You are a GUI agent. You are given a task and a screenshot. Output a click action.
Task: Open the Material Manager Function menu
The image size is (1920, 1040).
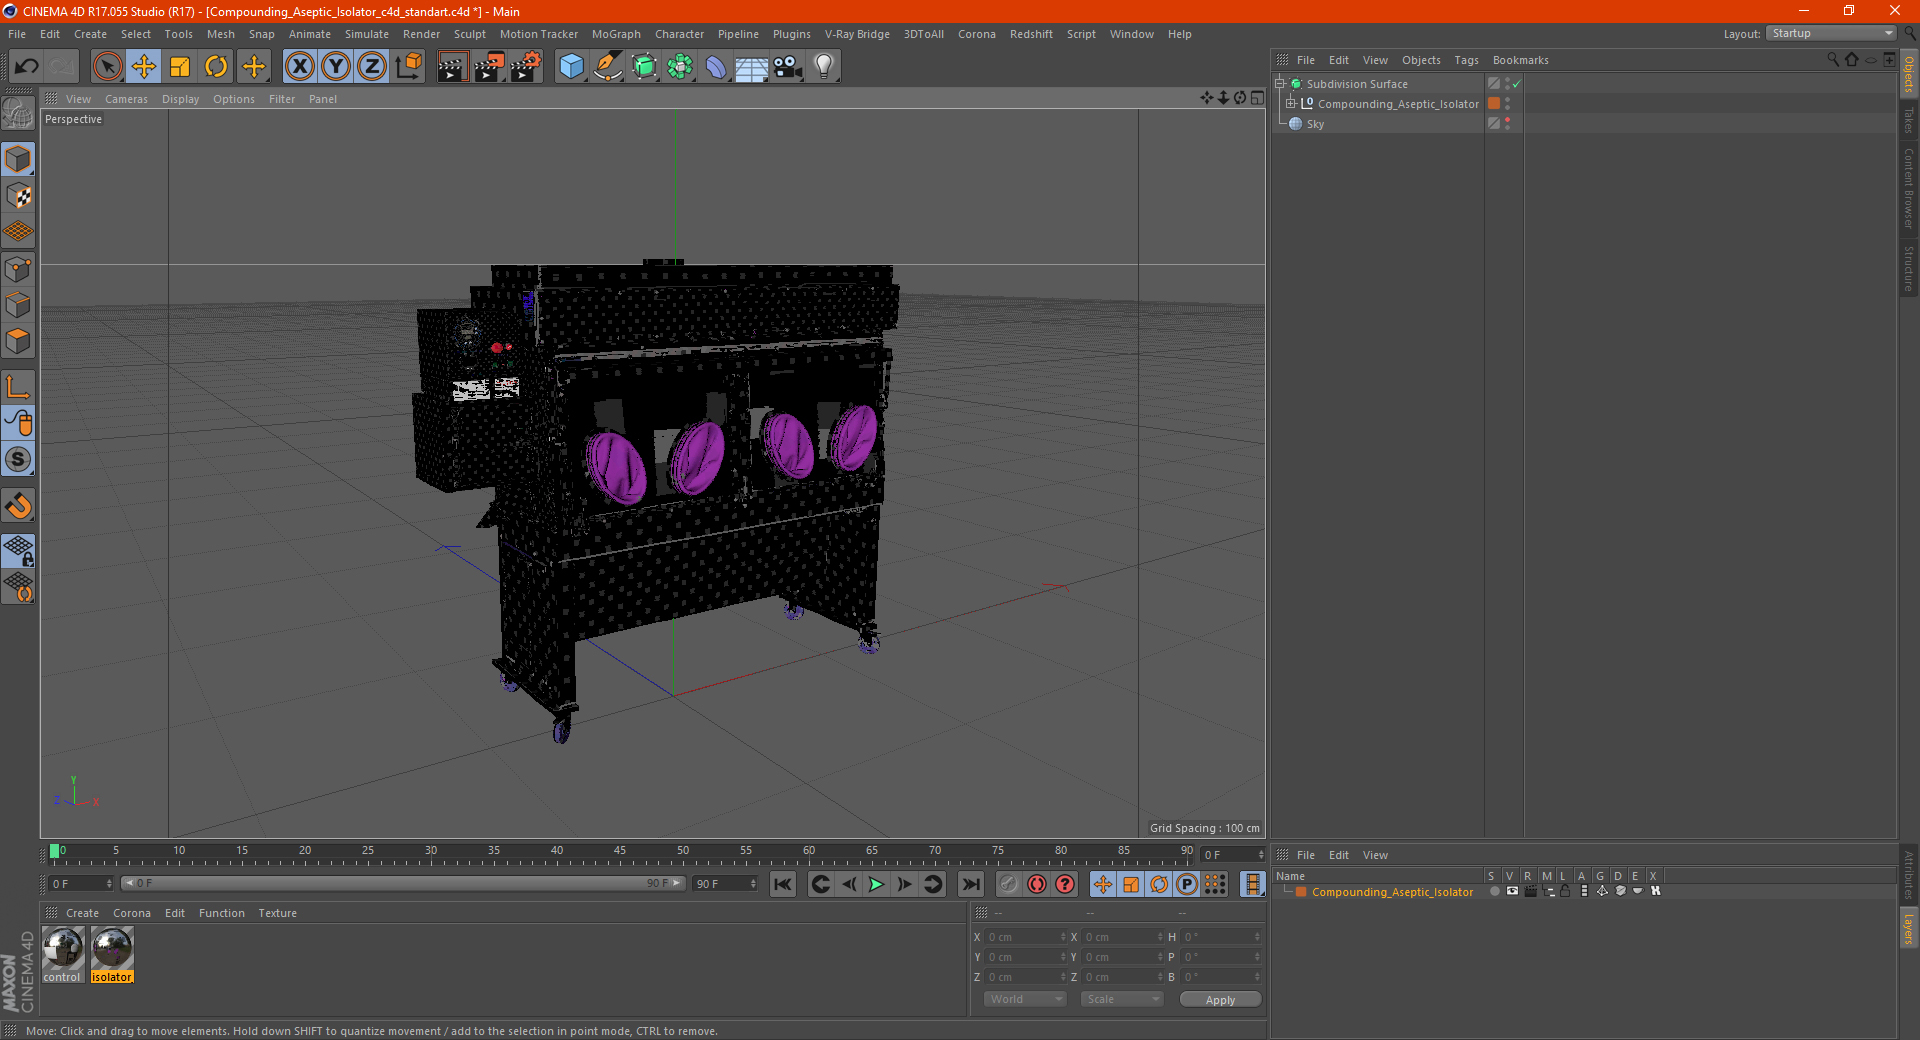pos(221,913)
